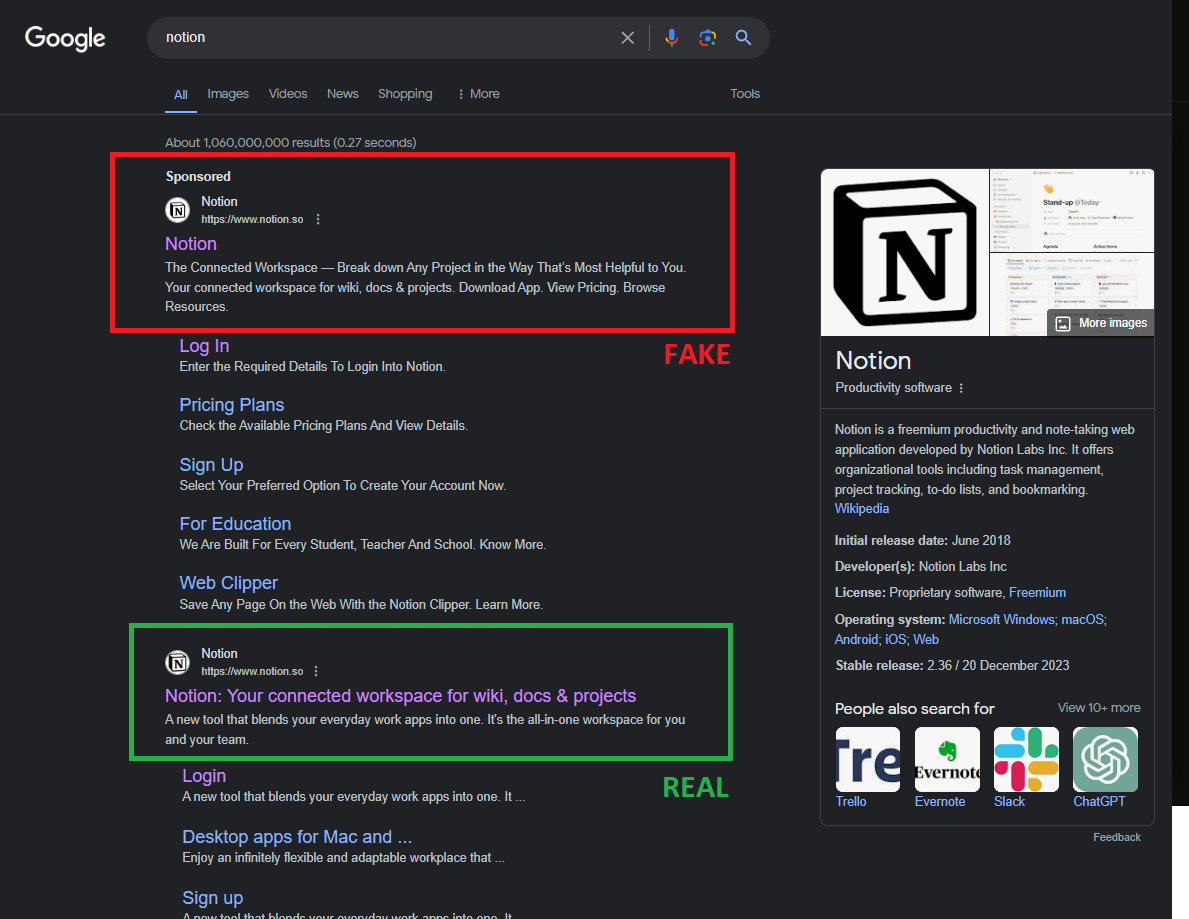
Task: Open the ChatGPT related search tile
Action: [x=1105, y=768]
